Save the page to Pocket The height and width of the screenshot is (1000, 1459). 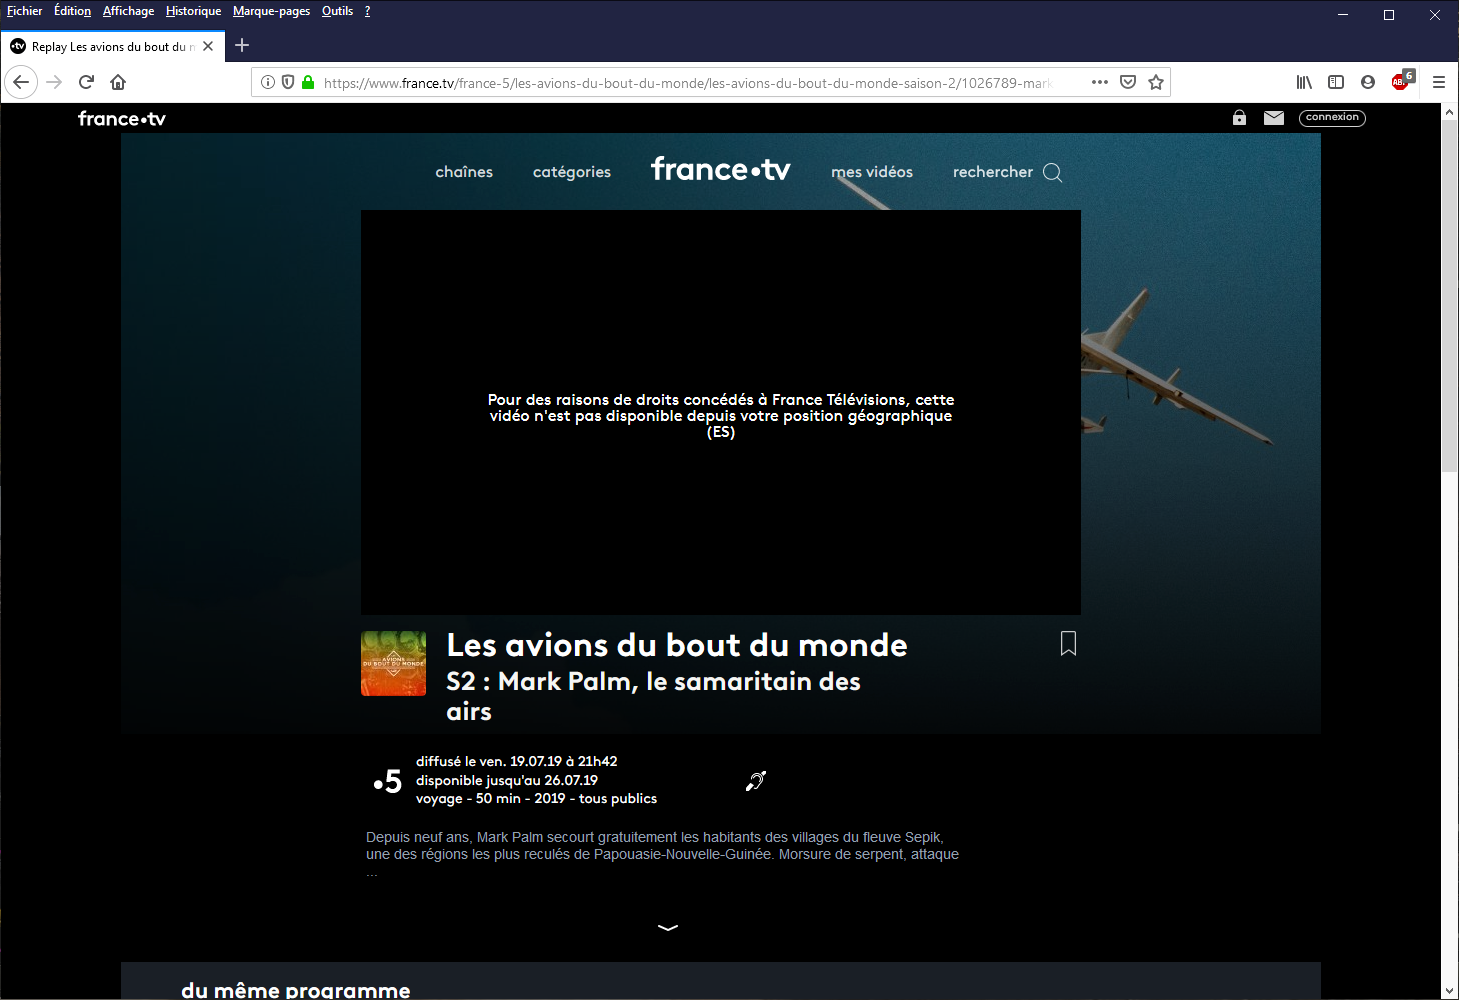pyautogui.click(x=1128, y=82)
